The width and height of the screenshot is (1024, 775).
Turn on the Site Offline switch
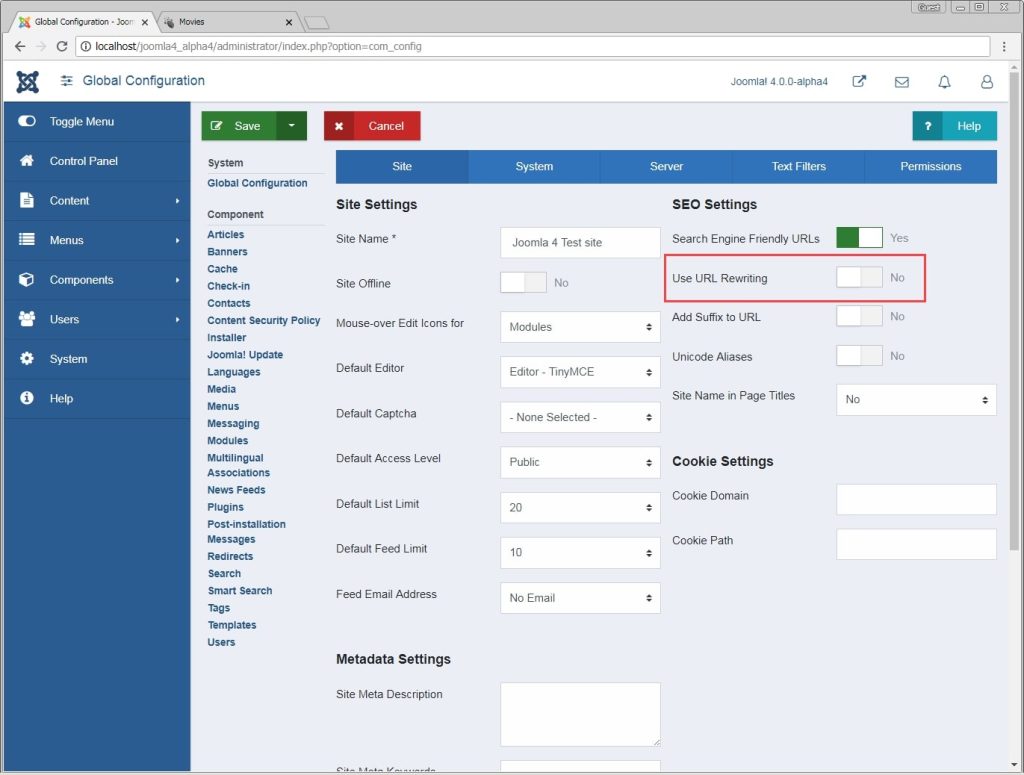click(x=522, y=283)
